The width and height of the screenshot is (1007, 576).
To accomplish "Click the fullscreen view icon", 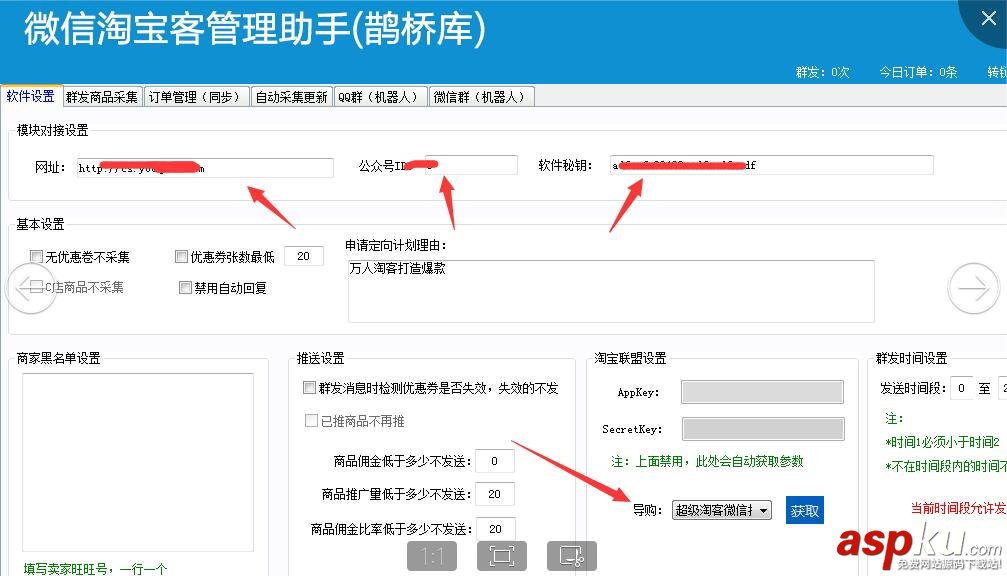I will pyautogui.click(x=501, y=556).
